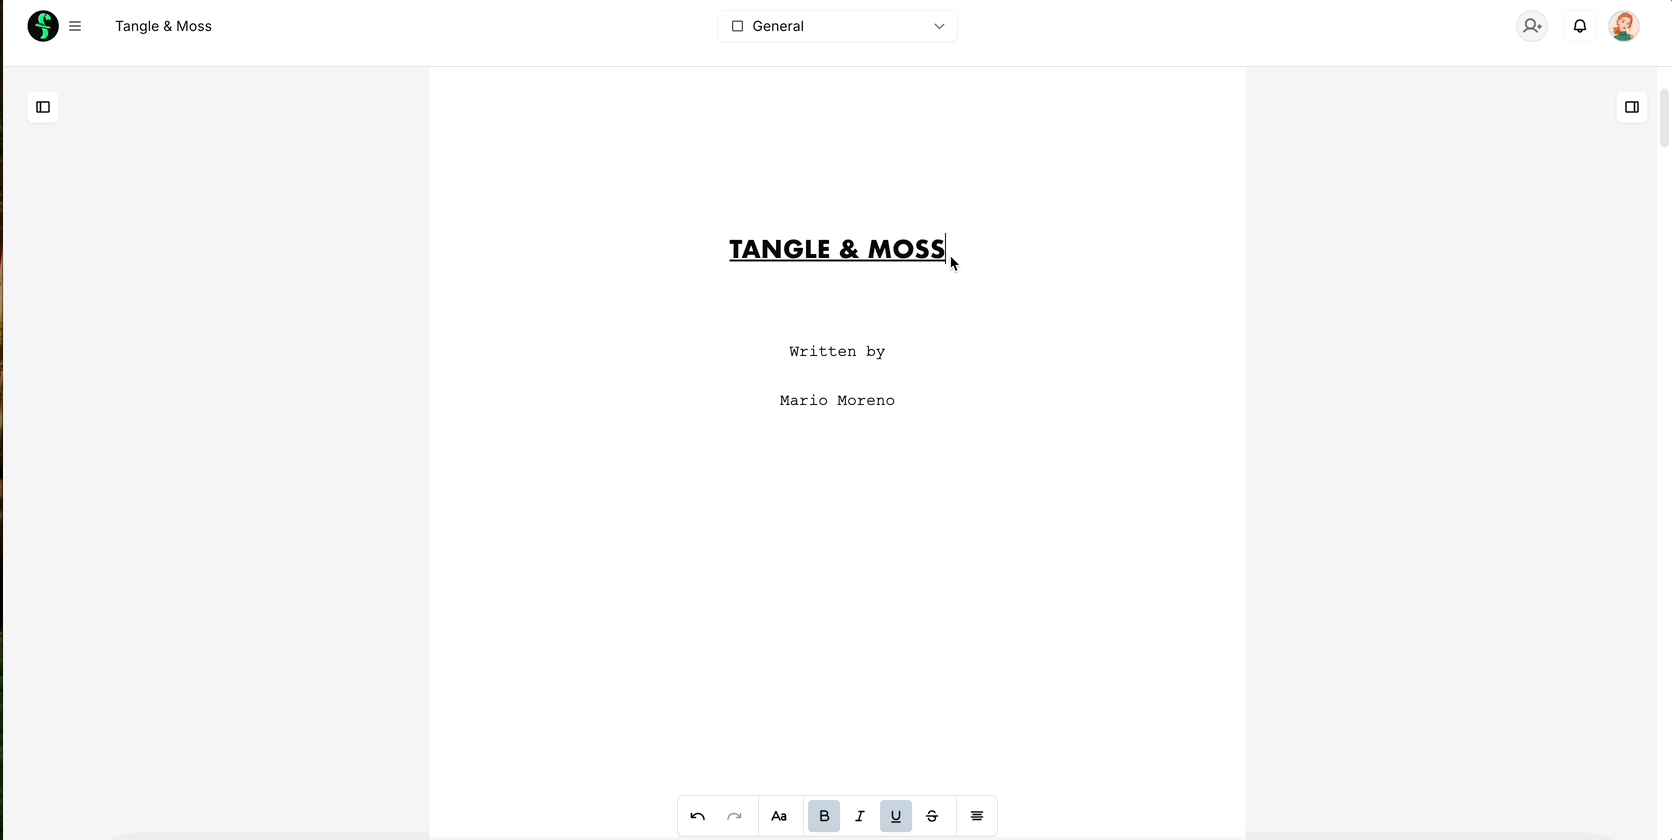Open the hamburger main menu

75,26
